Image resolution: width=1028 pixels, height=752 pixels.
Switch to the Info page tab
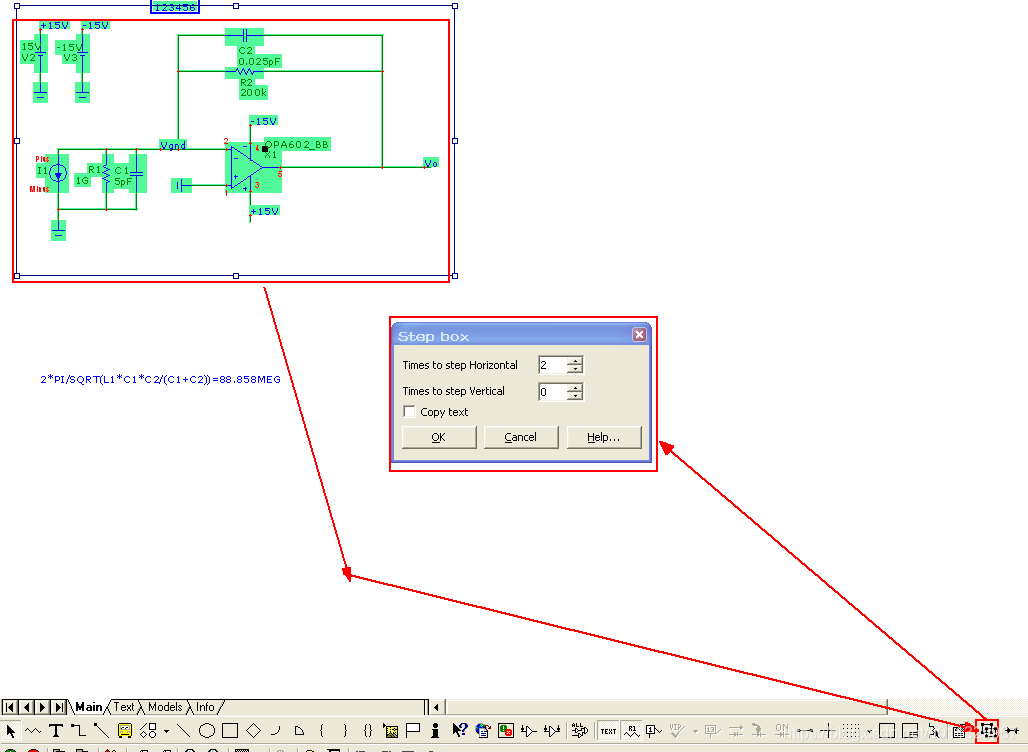205,707
